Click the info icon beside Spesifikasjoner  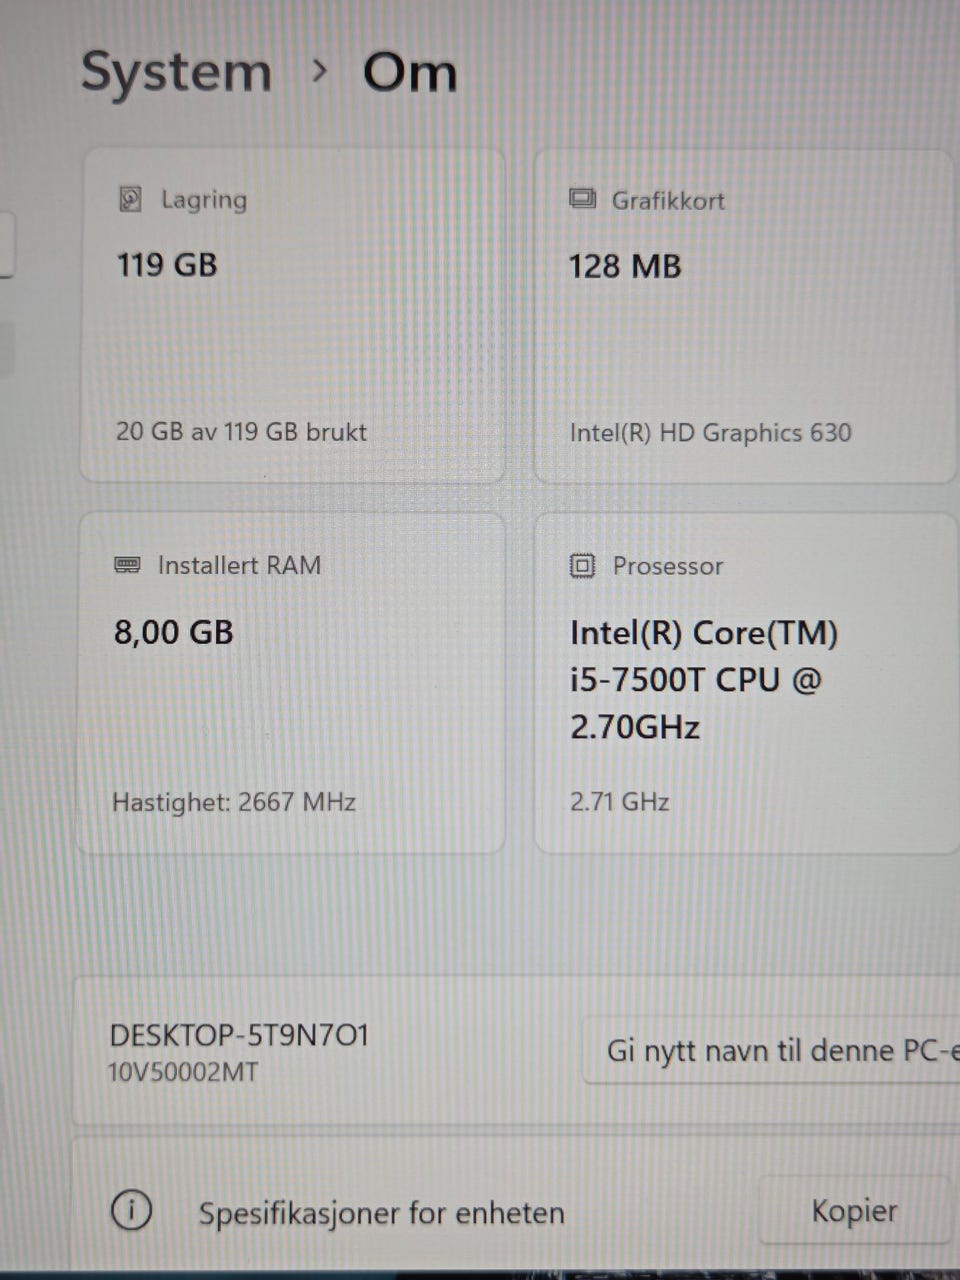(131, 1211)
